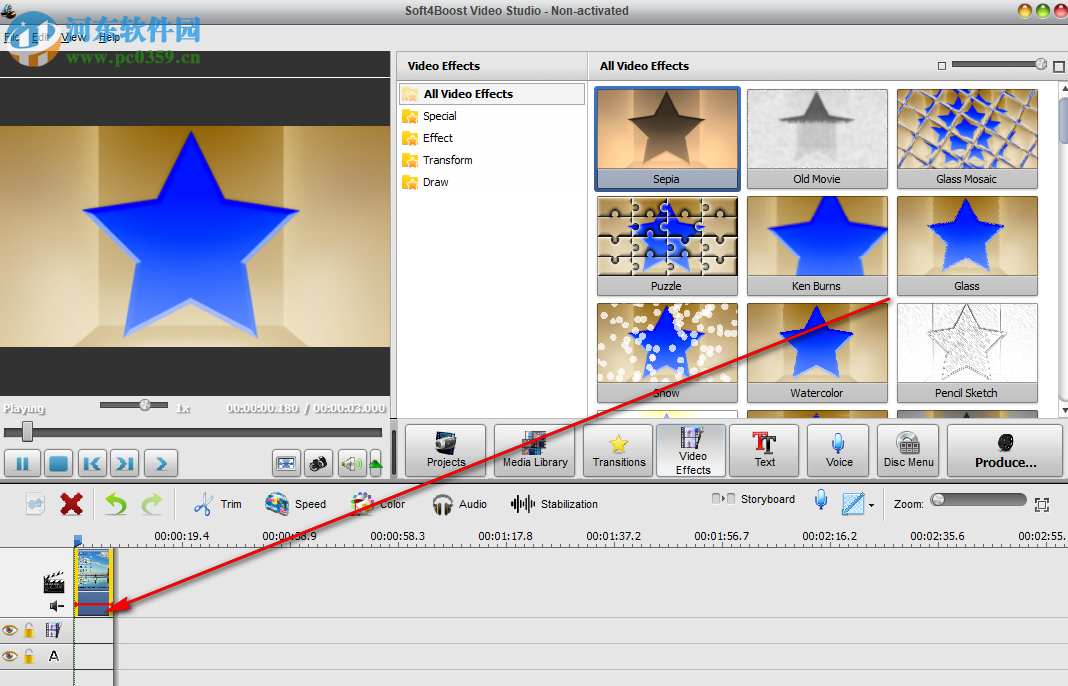The image size is (1068, 686).
Task: Choose the Ken Burns effect
Action: 817,246
